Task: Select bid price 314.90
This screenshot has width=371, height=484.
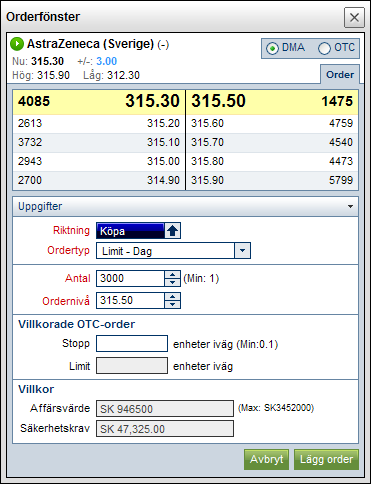Action: [x=163, y=180]
